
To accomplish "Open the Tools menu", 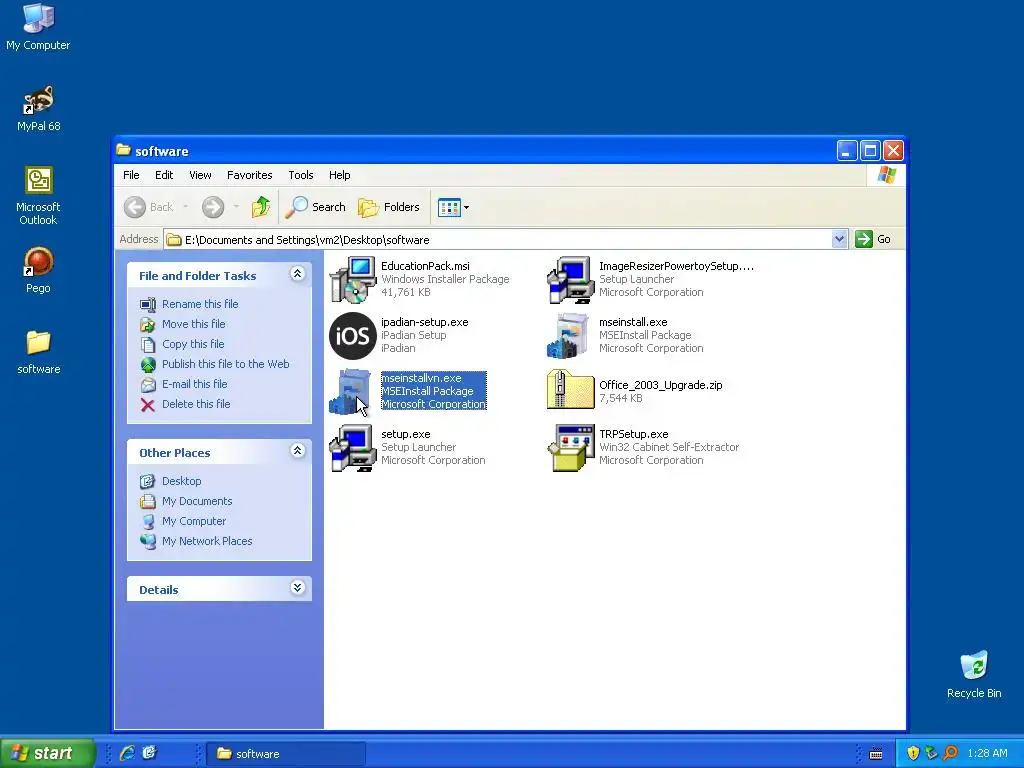I will click(301, 175).
